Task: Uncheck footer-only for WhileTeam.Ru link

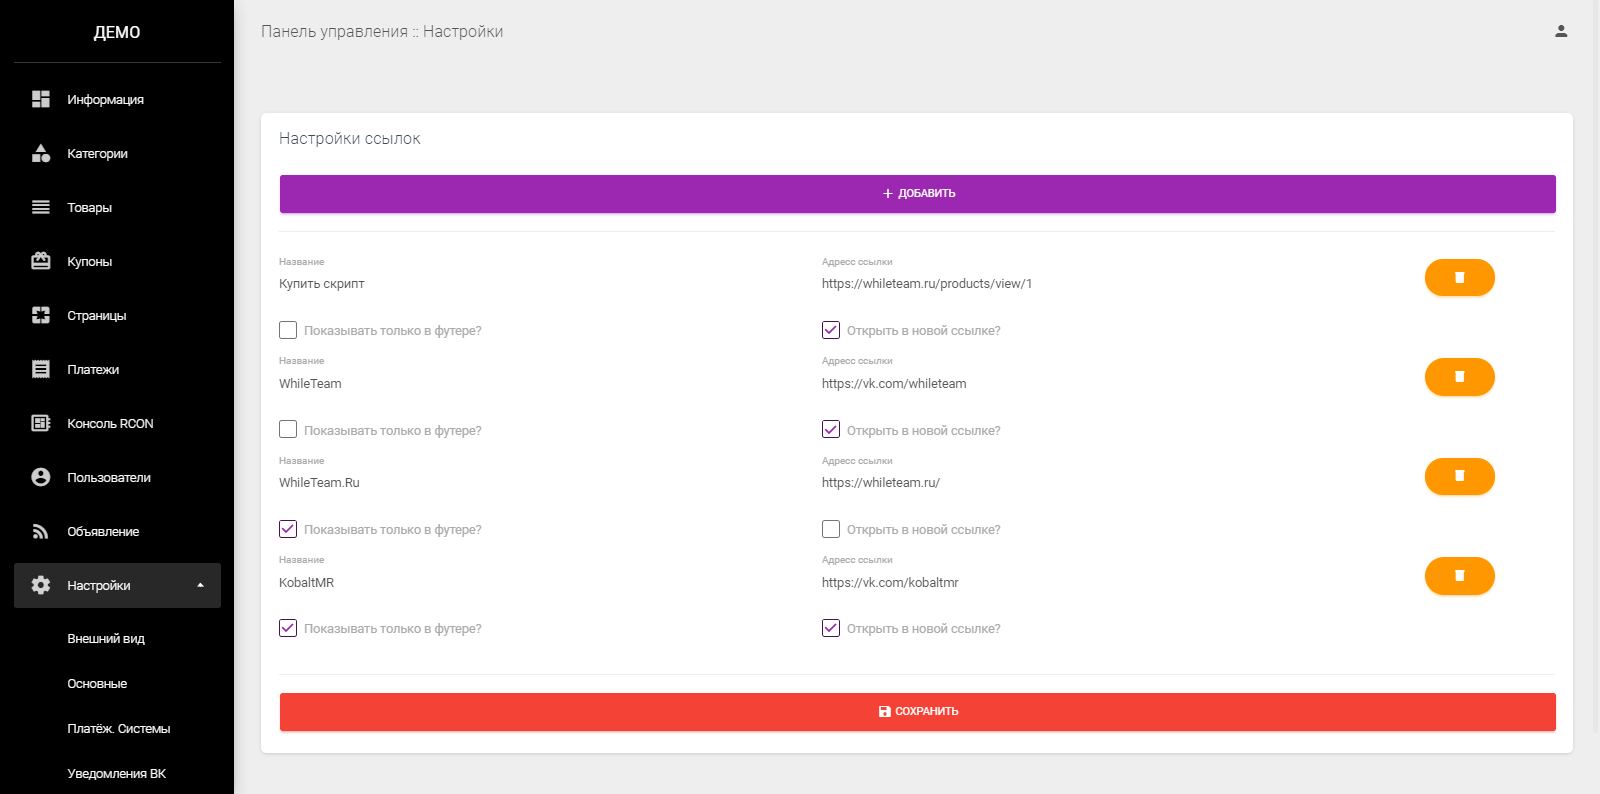Action: pyautogui.click(x=288, y=529)
